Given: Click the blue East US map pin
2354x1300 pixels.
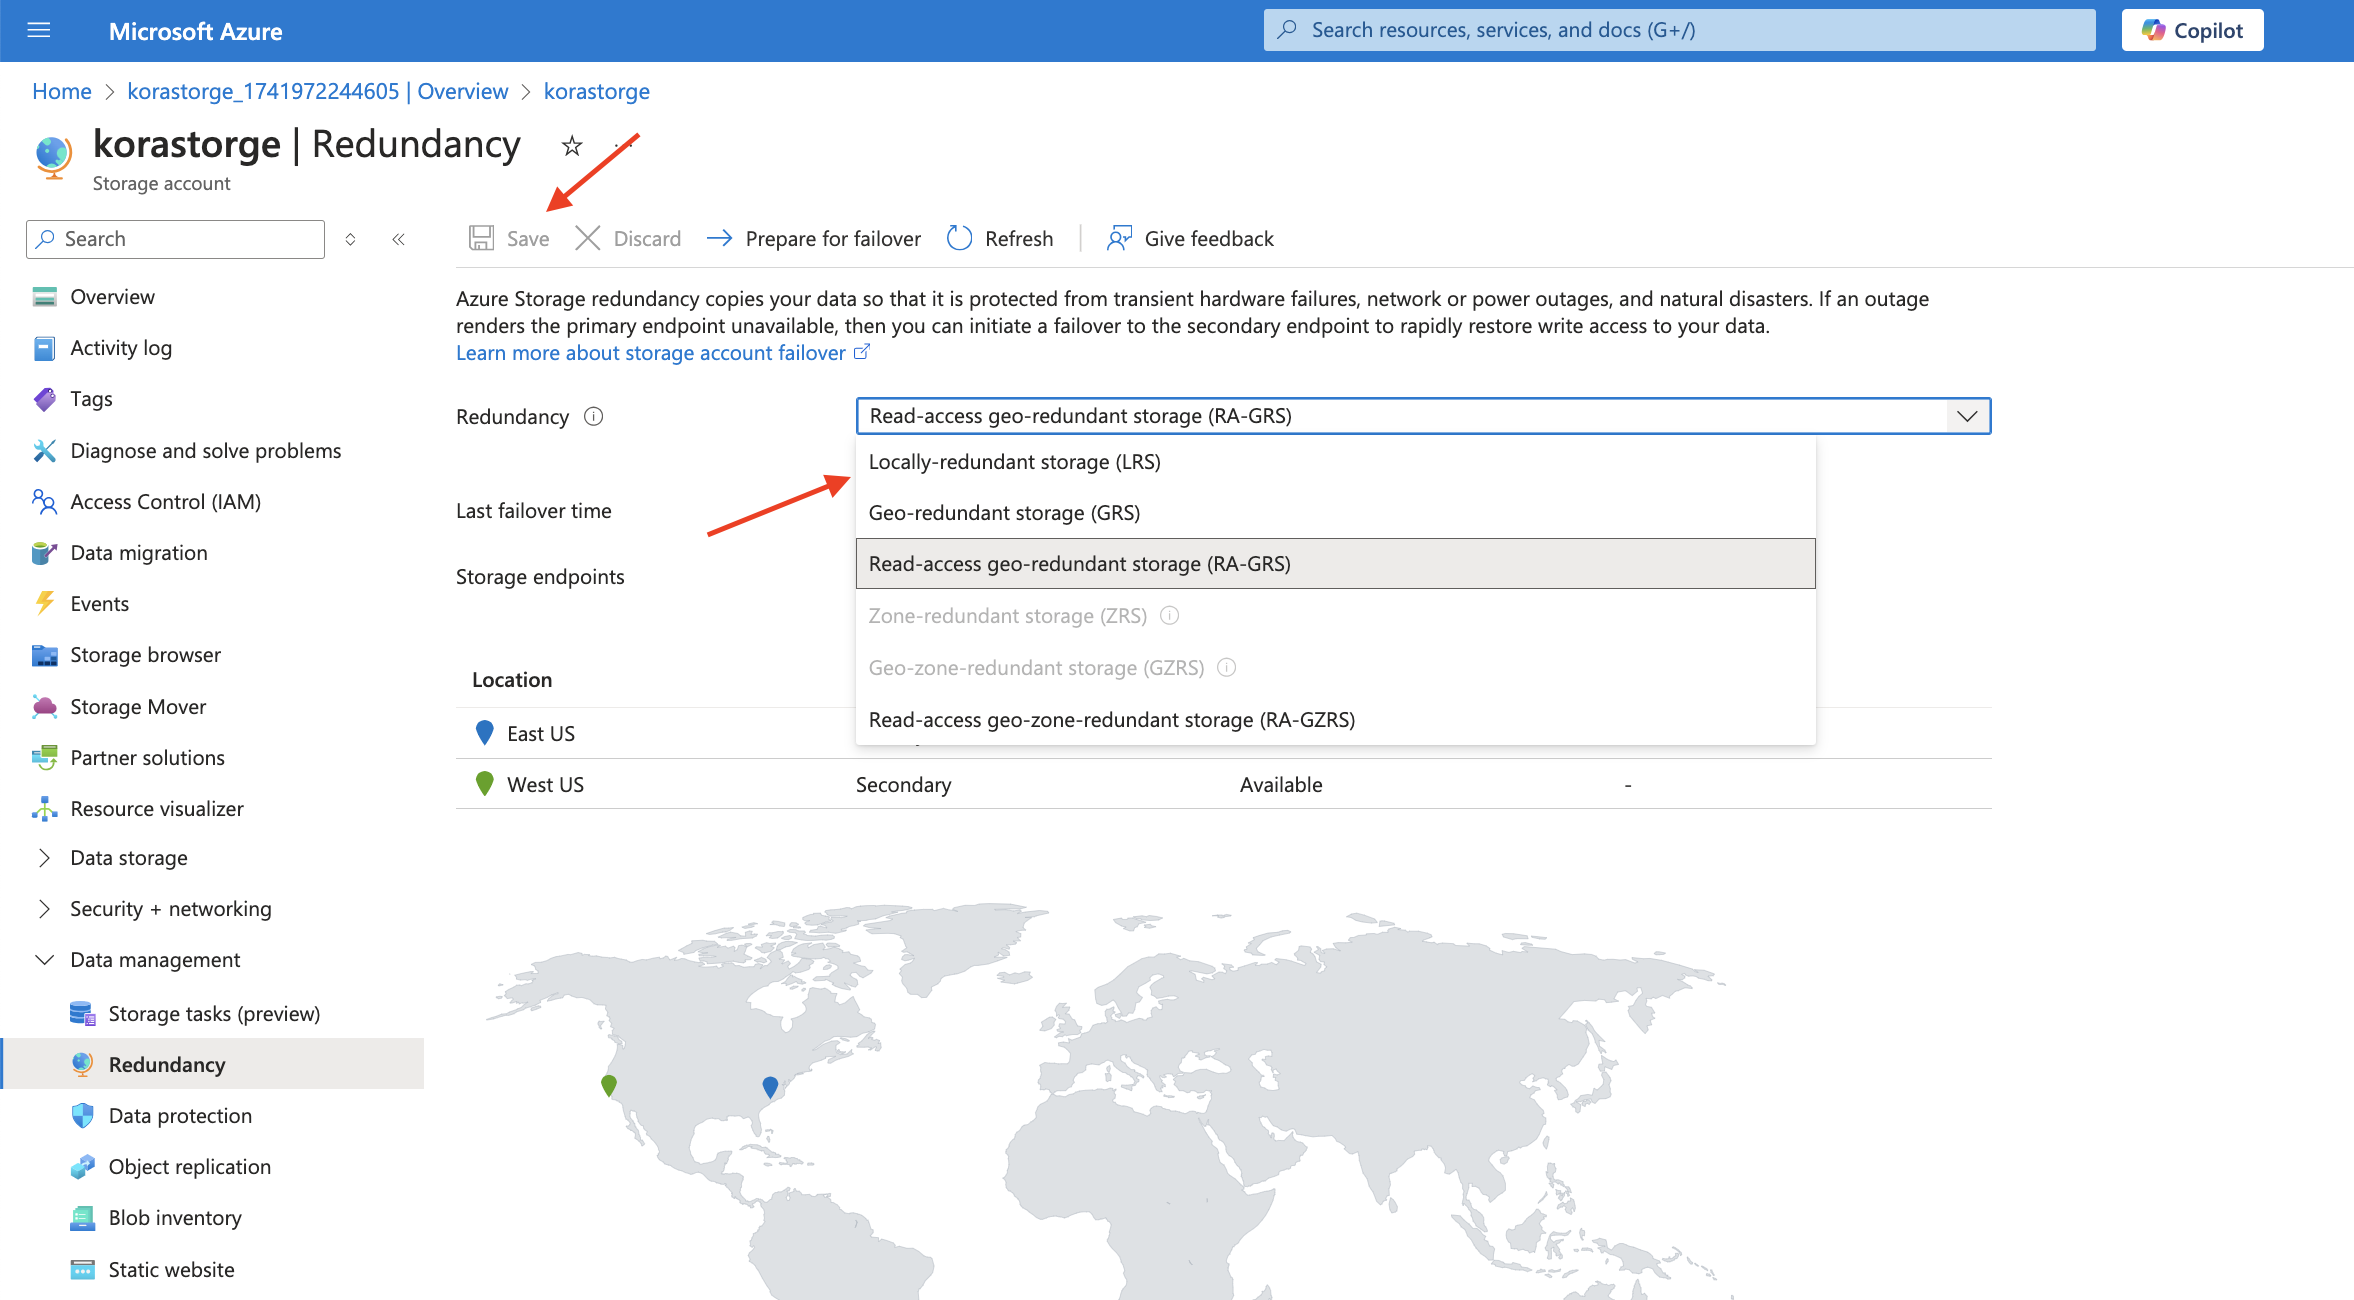Looking at the screenshot, I should (770, 1087).
